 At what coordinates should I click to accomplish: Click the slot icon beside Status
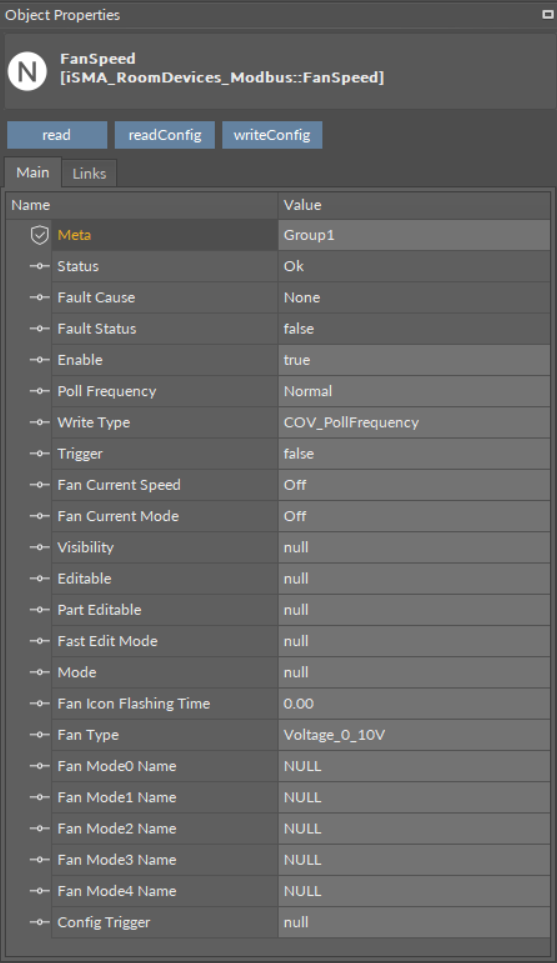tap(40, 266)
